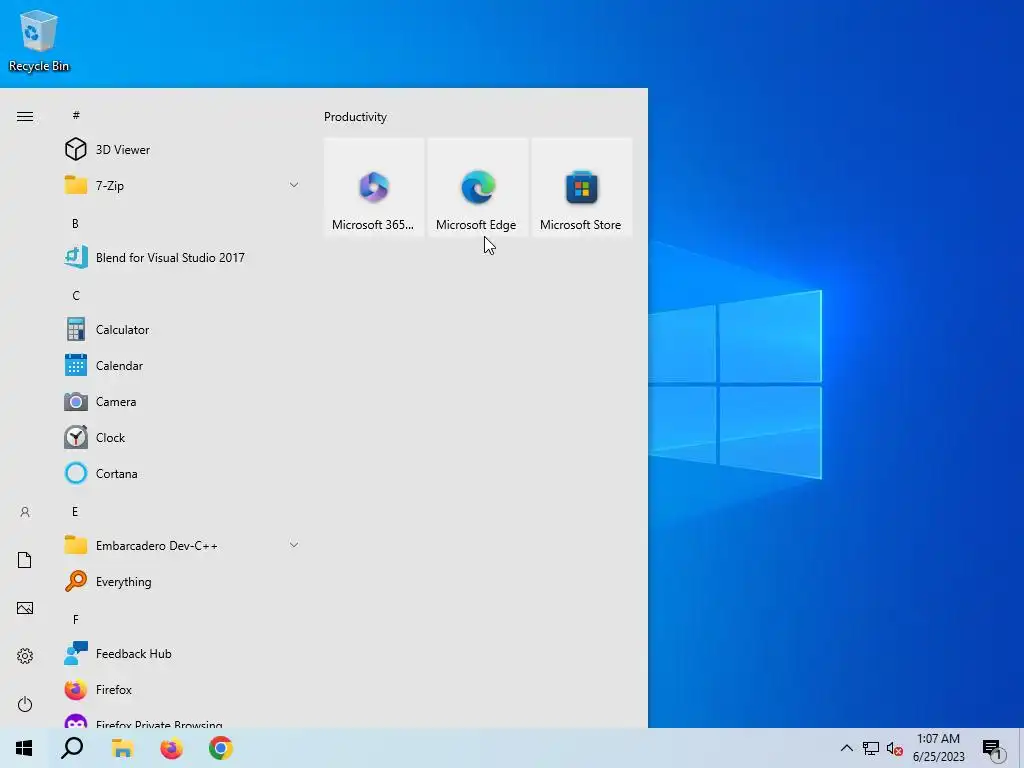Launch the Everything search app
1024x768 pixels.
coord(181,582)
